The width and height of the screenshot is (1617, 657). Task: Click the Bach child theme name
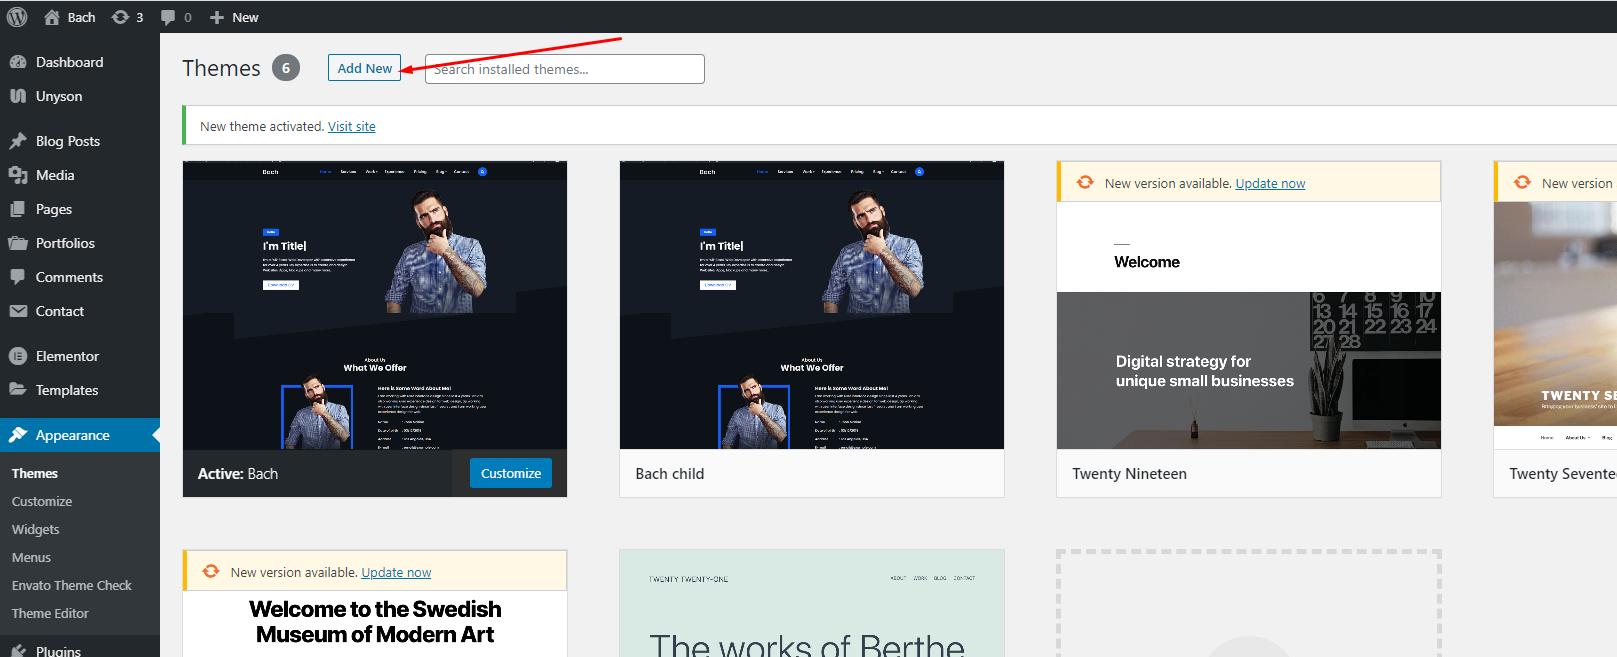tap(670, 474)
